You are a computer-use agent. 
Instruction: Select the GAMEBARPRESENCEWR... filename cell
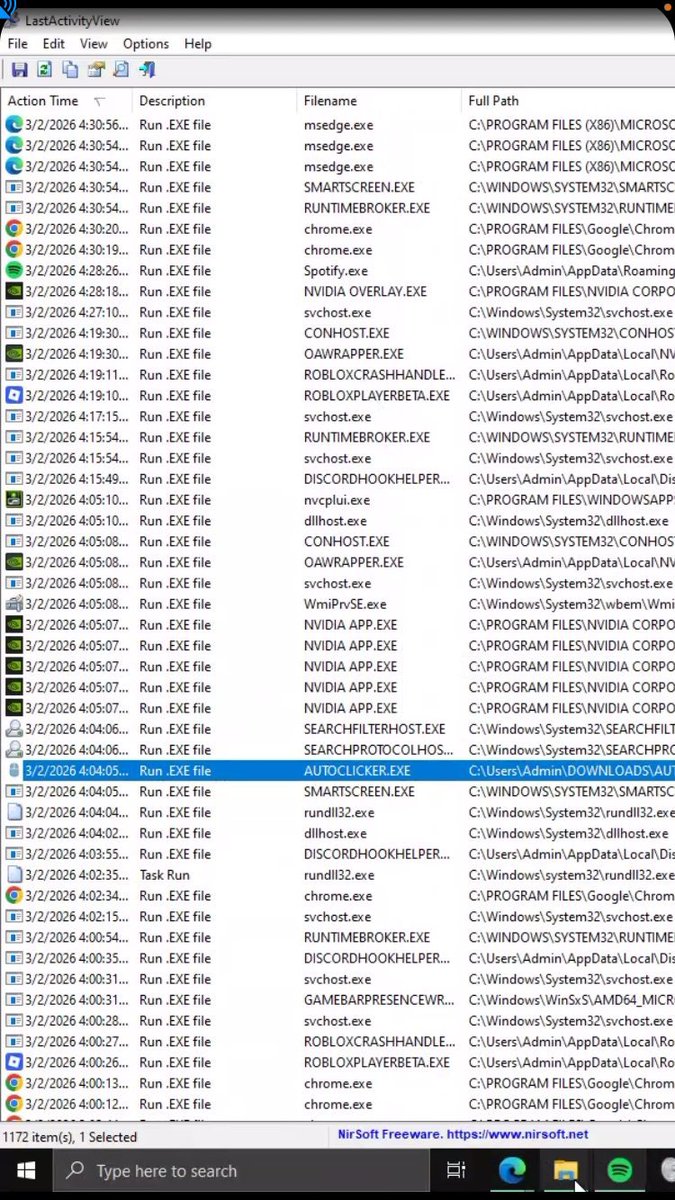tap(380, 1000)
